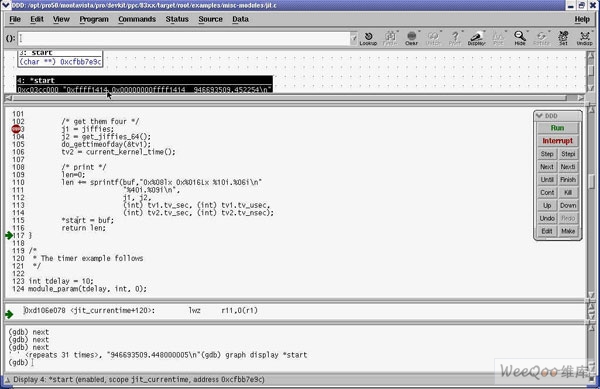This screenshot has width=600, height=389.
Task: Toggle the breakpoint marker at line 103
Action: (x=16, y=129)
